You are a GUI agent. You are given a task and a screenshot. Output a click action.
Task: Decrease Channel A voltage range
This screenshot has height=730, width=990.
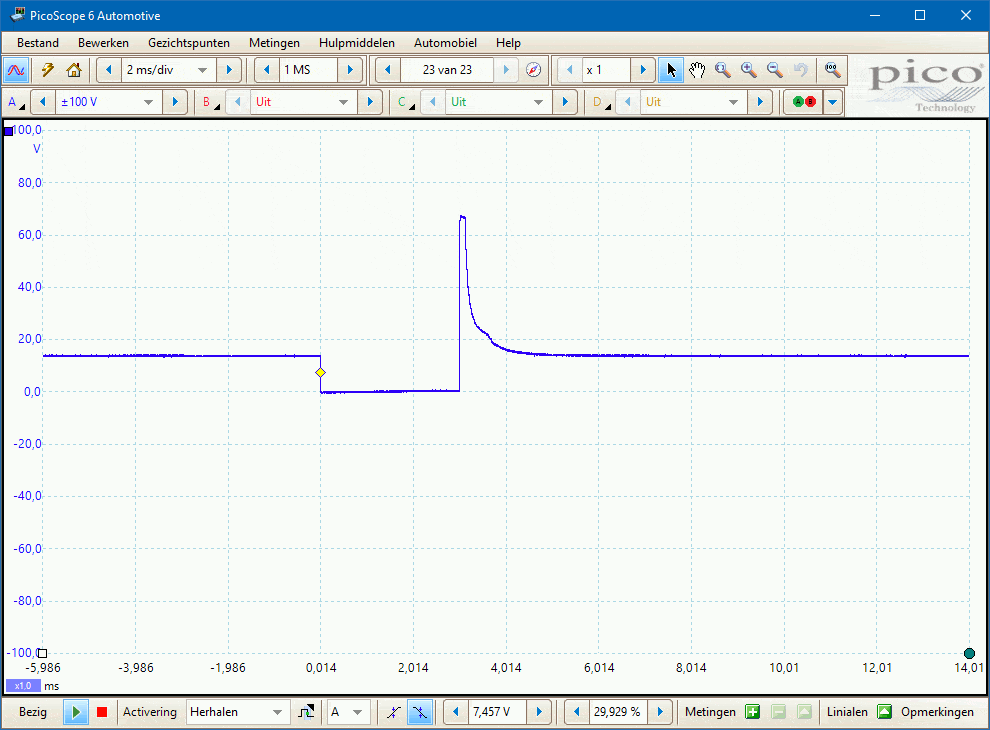pyautogui.click(x=43, y=102)
